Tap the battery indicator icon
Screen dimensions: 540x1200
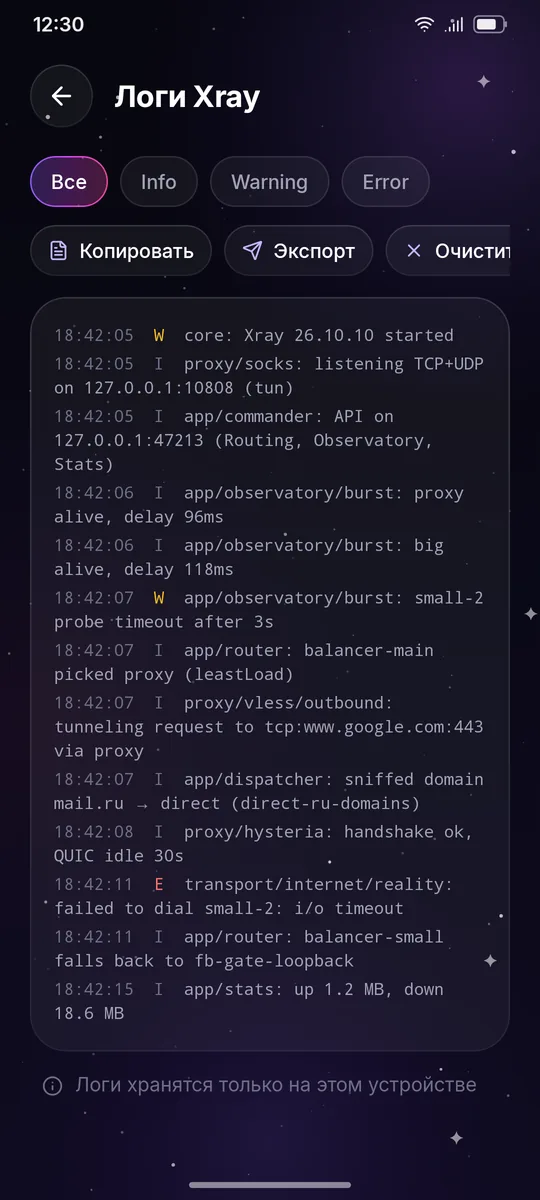[490, 24]
